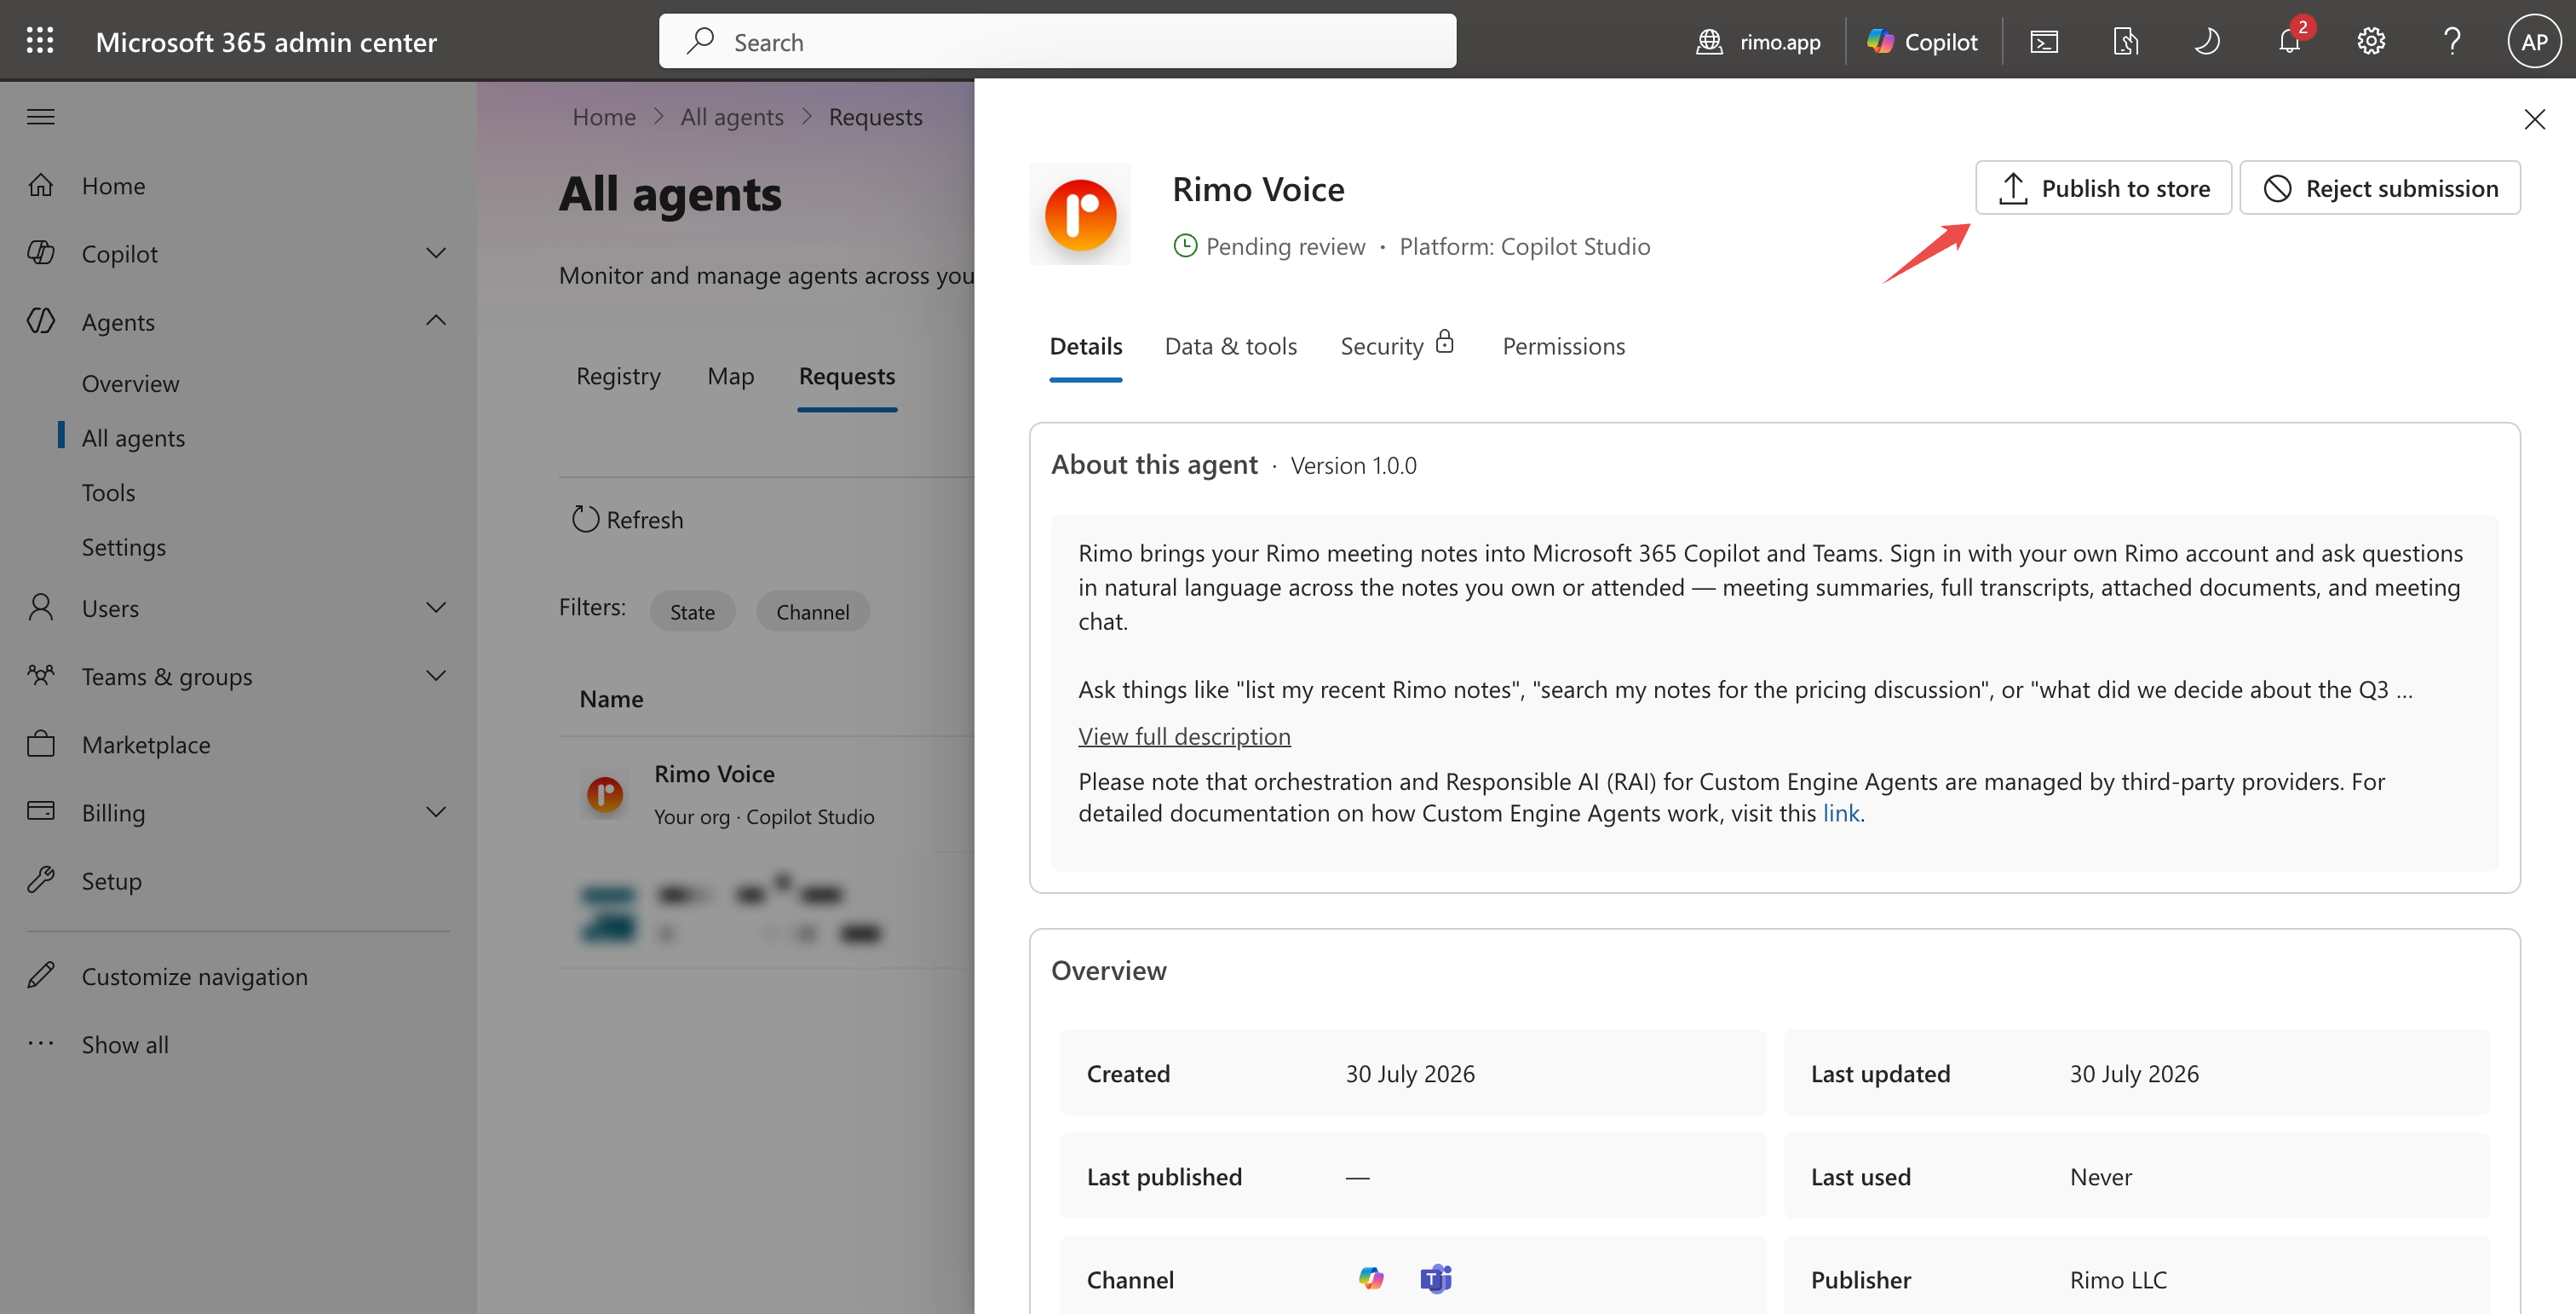This screenshot has height=1314, width=2576.
Task: Open the Cloud Shell icon in header
Action: (x=2044, y=41)
